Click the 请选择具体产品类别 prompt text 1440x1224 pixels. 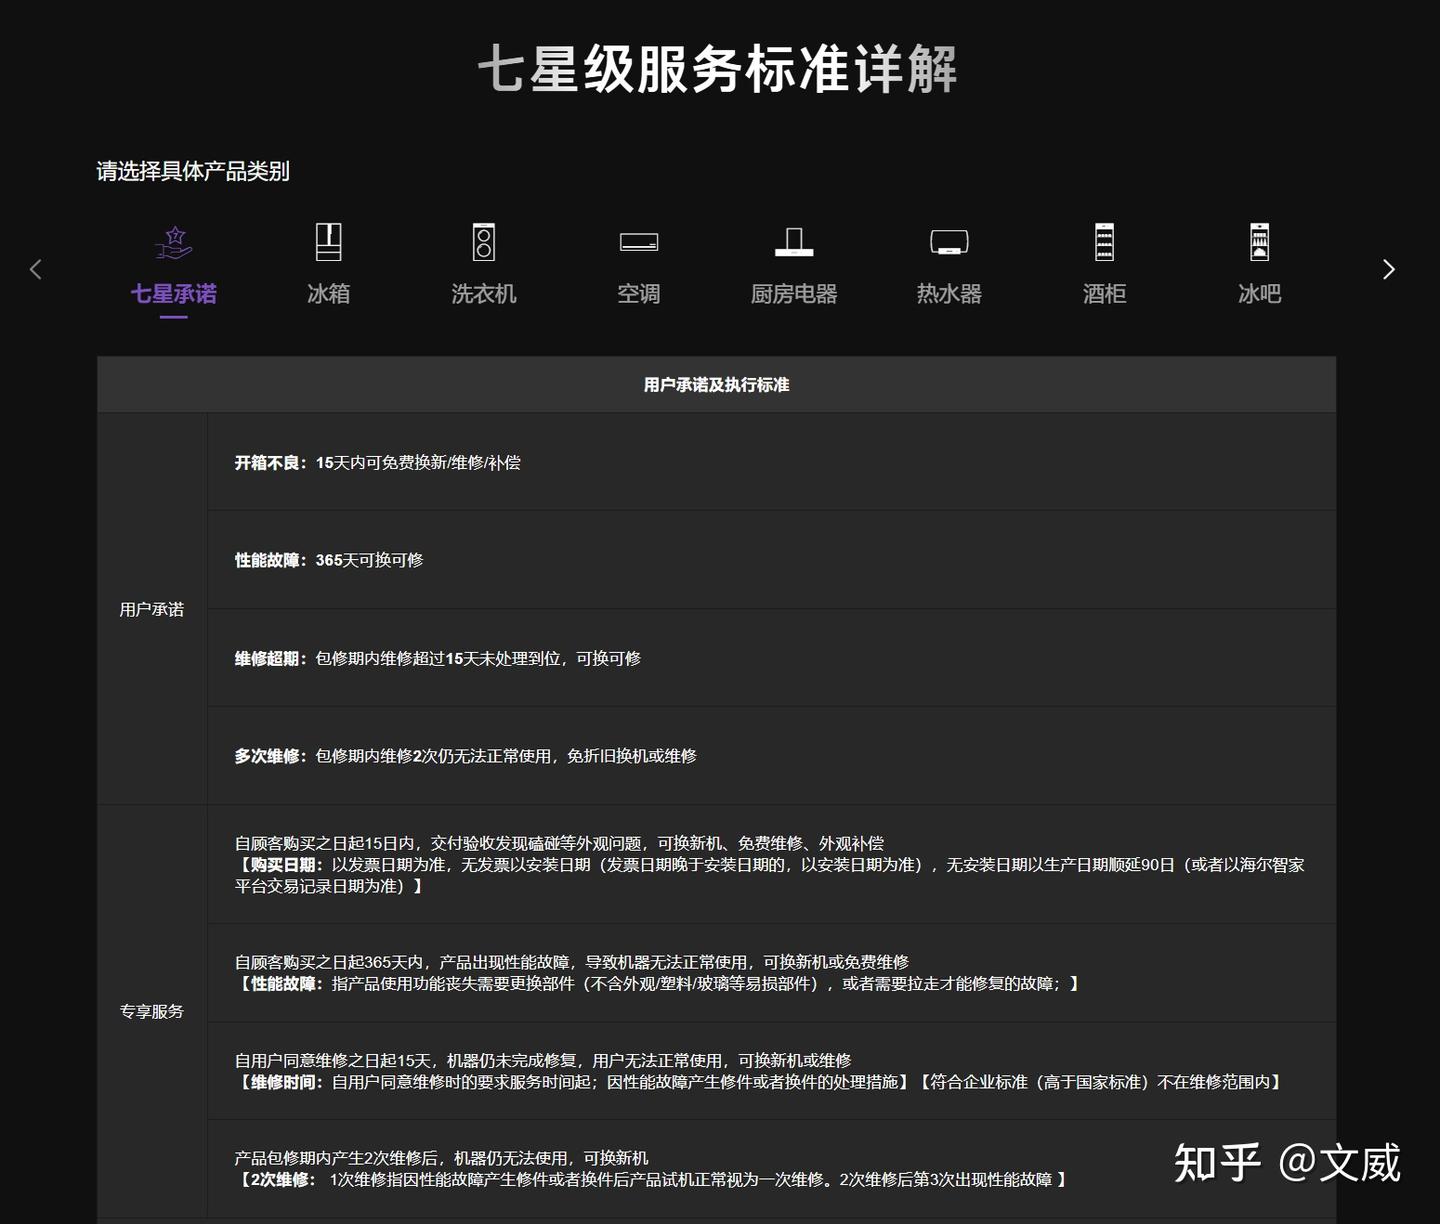point(193,171)
